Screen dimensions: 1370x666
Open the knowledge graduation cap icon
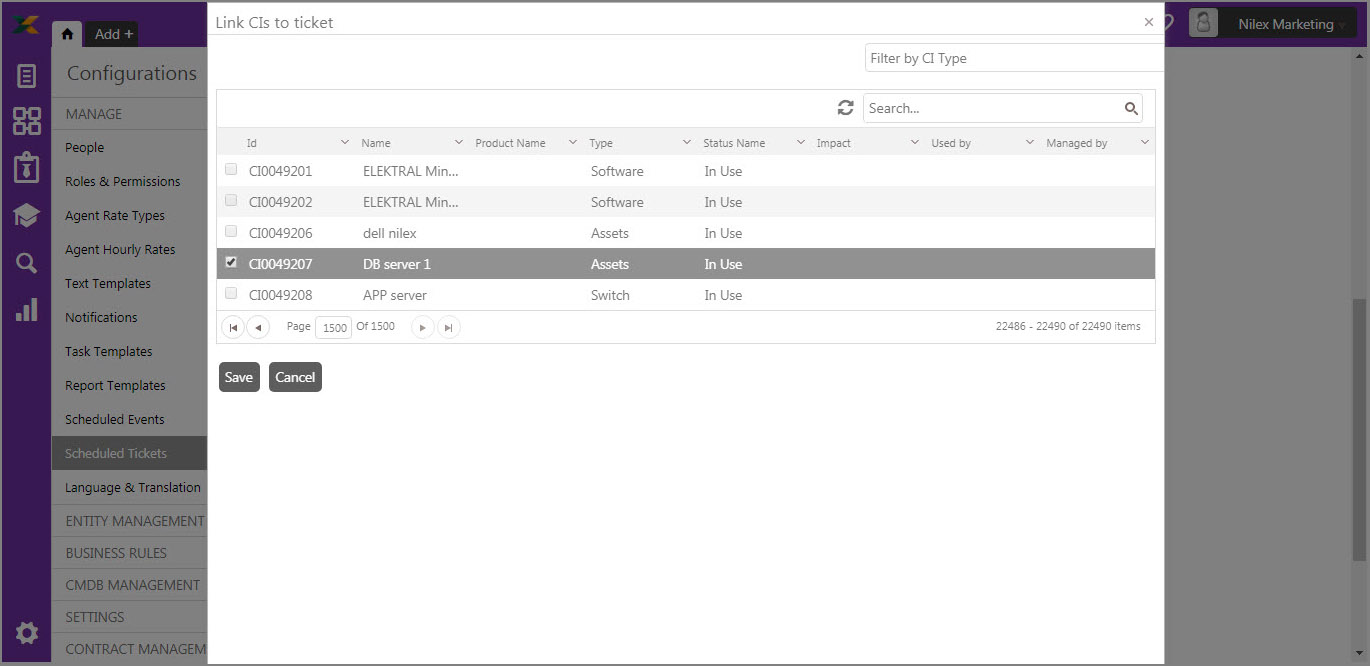tap(27, 216)
